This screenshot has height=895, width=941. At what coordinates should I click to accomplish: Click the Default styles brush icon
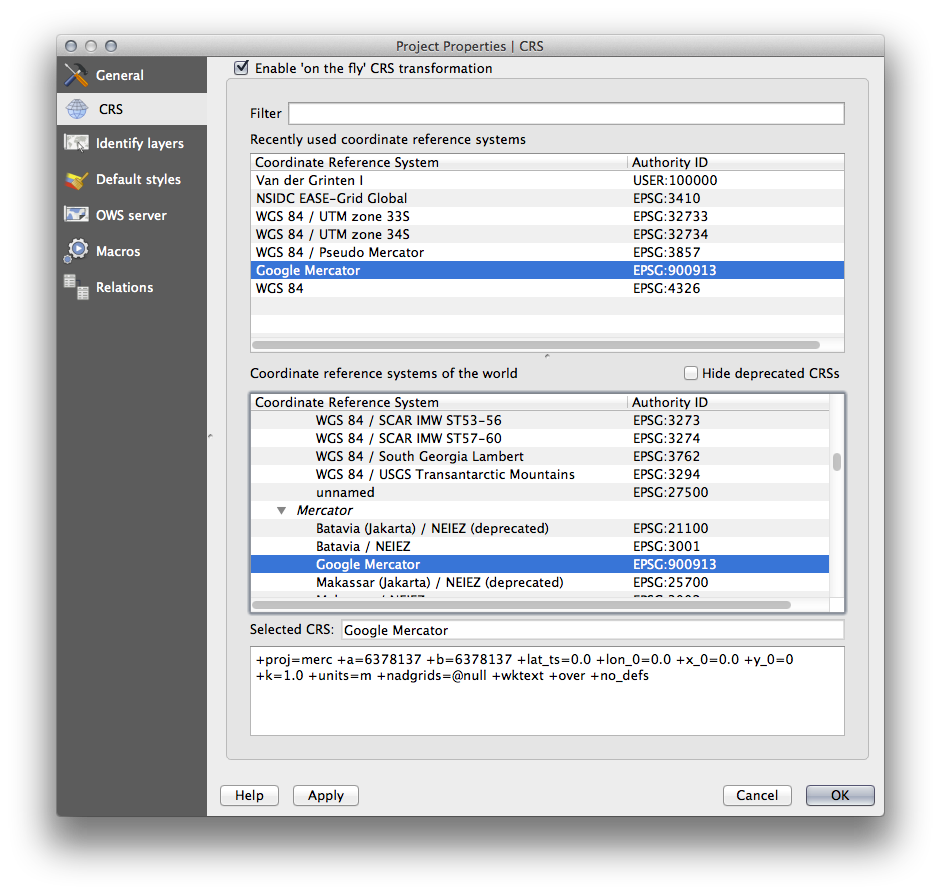tap(77, 180)
